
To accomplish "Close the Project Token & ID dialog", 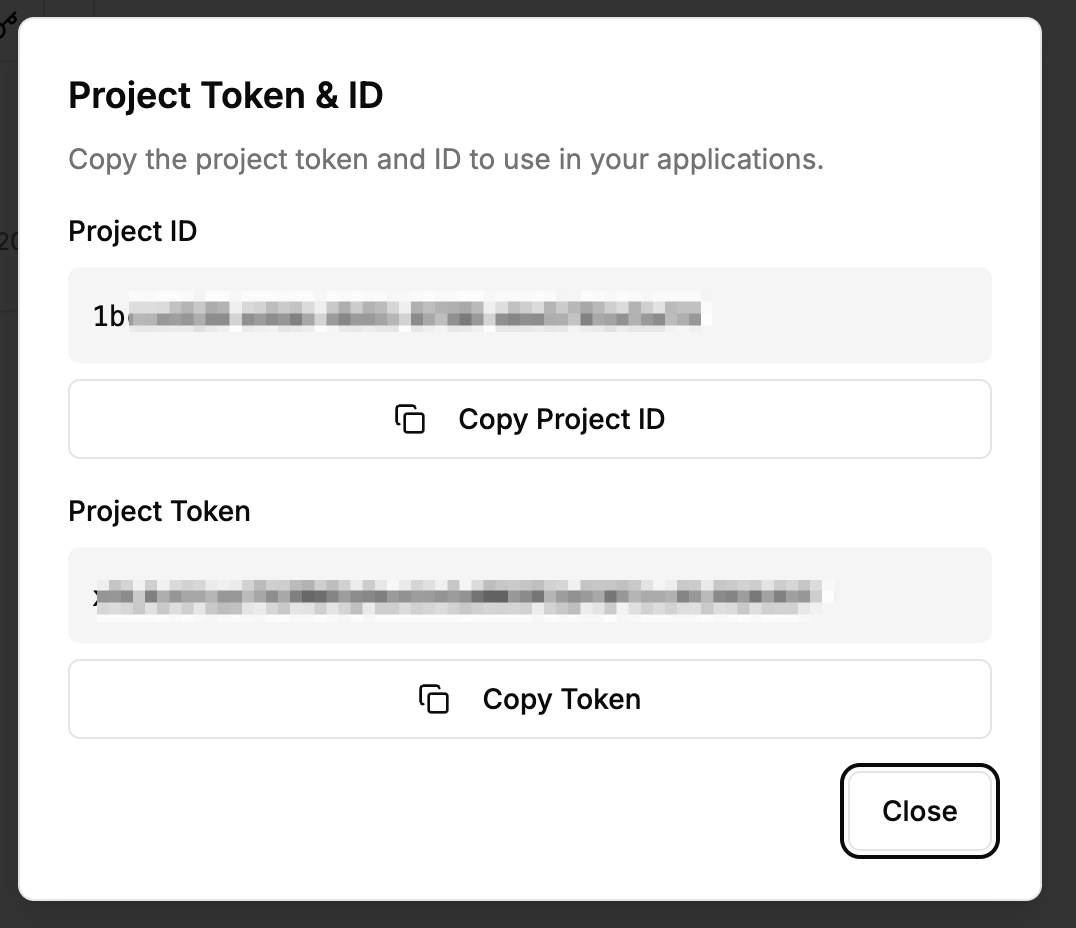I will pos(918,811).
